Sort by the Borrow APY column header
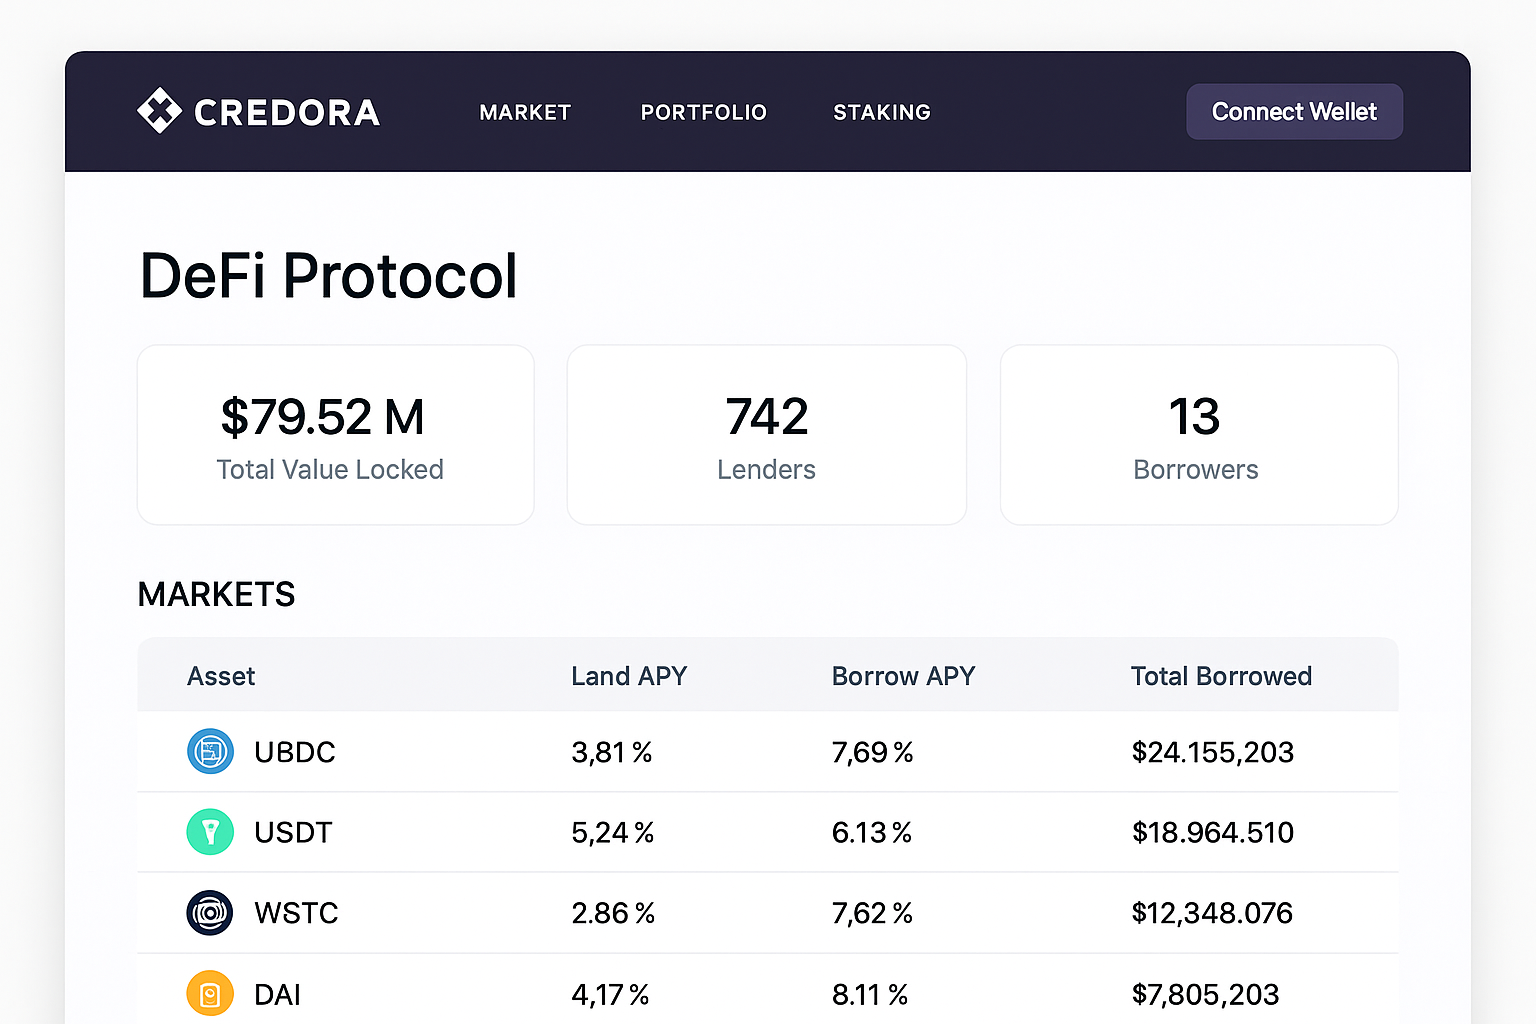Image resolution: width=1536 pixels, height=1024 pixels. 903,676
